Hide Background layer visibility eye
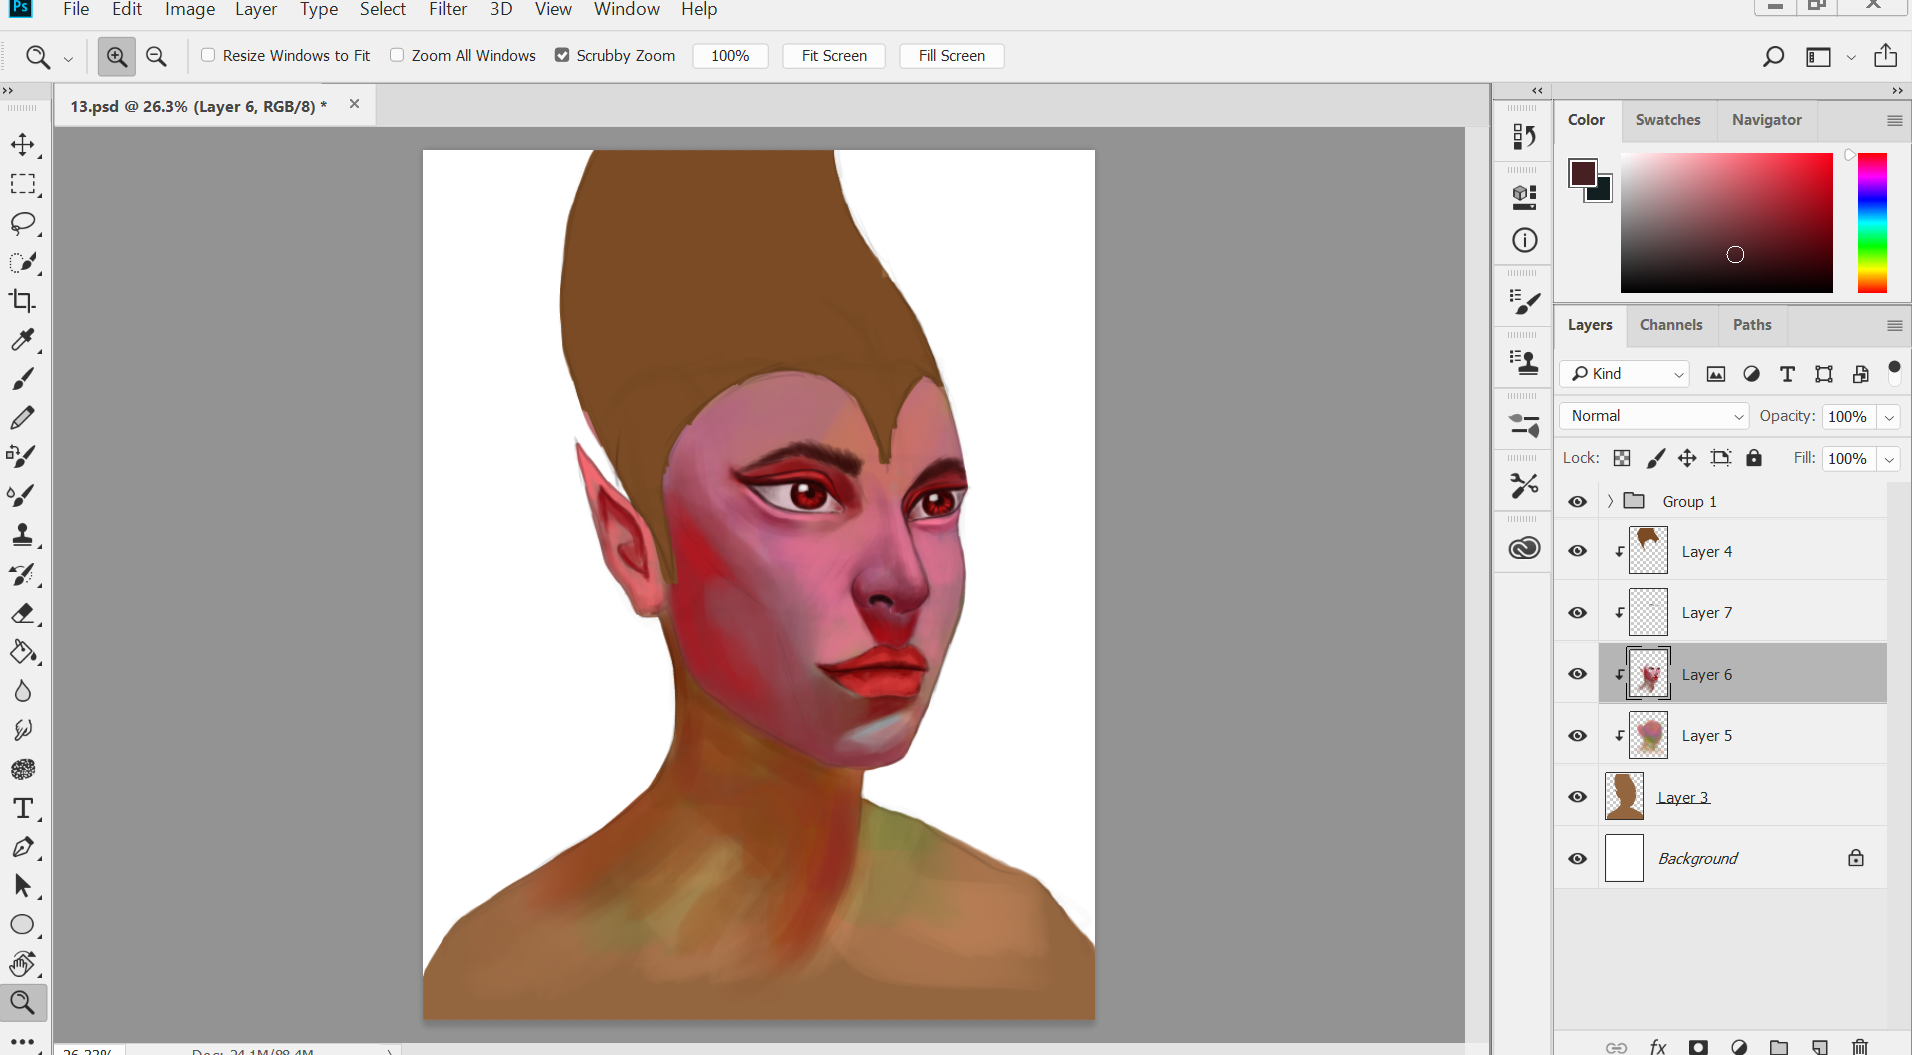Screen dimensions: 1912x1055 [1578, 859]
